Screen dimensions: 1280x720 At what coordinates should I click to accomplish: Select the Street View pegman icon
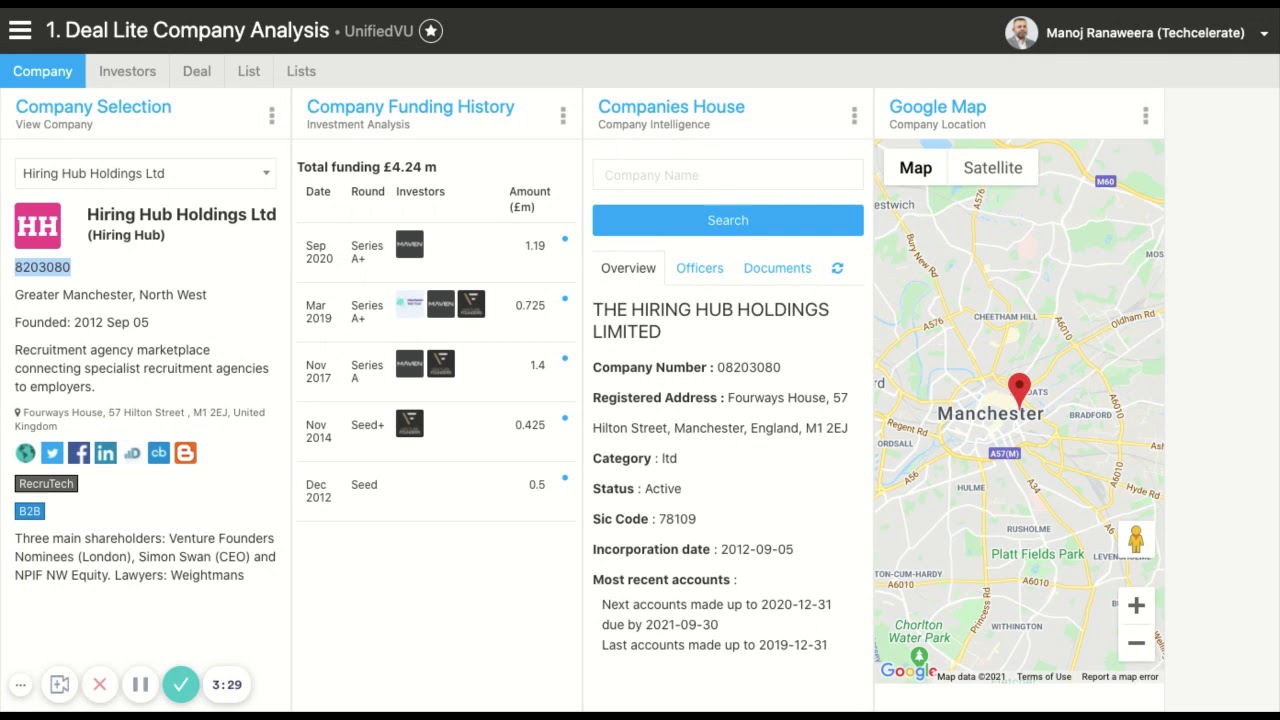pyautogui.click(x=1136, y=541)
